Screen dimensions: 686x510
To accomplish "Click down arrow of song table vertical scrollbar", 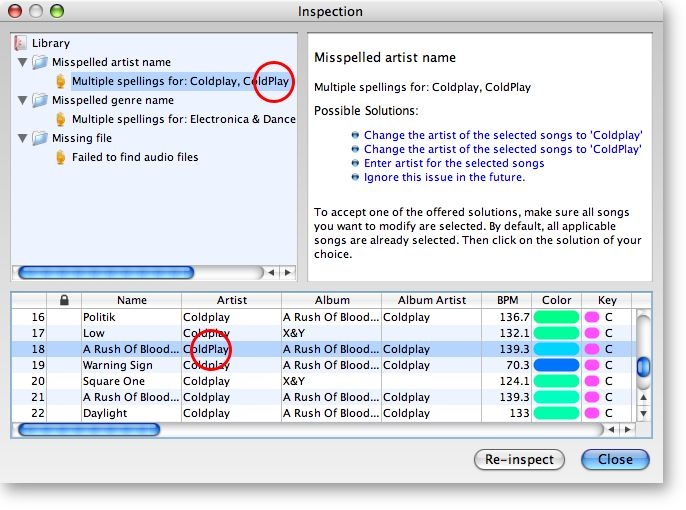I will tap(643, 413).
